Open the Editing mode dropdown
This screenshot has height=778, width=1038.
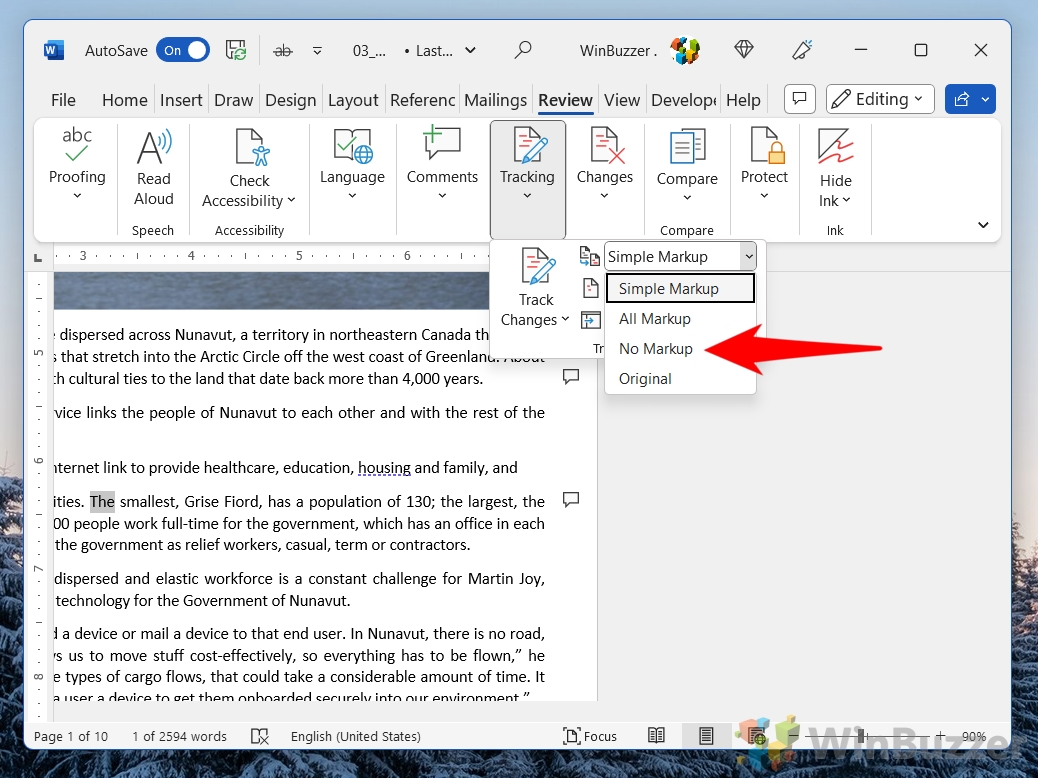click(x=880, y=99)
